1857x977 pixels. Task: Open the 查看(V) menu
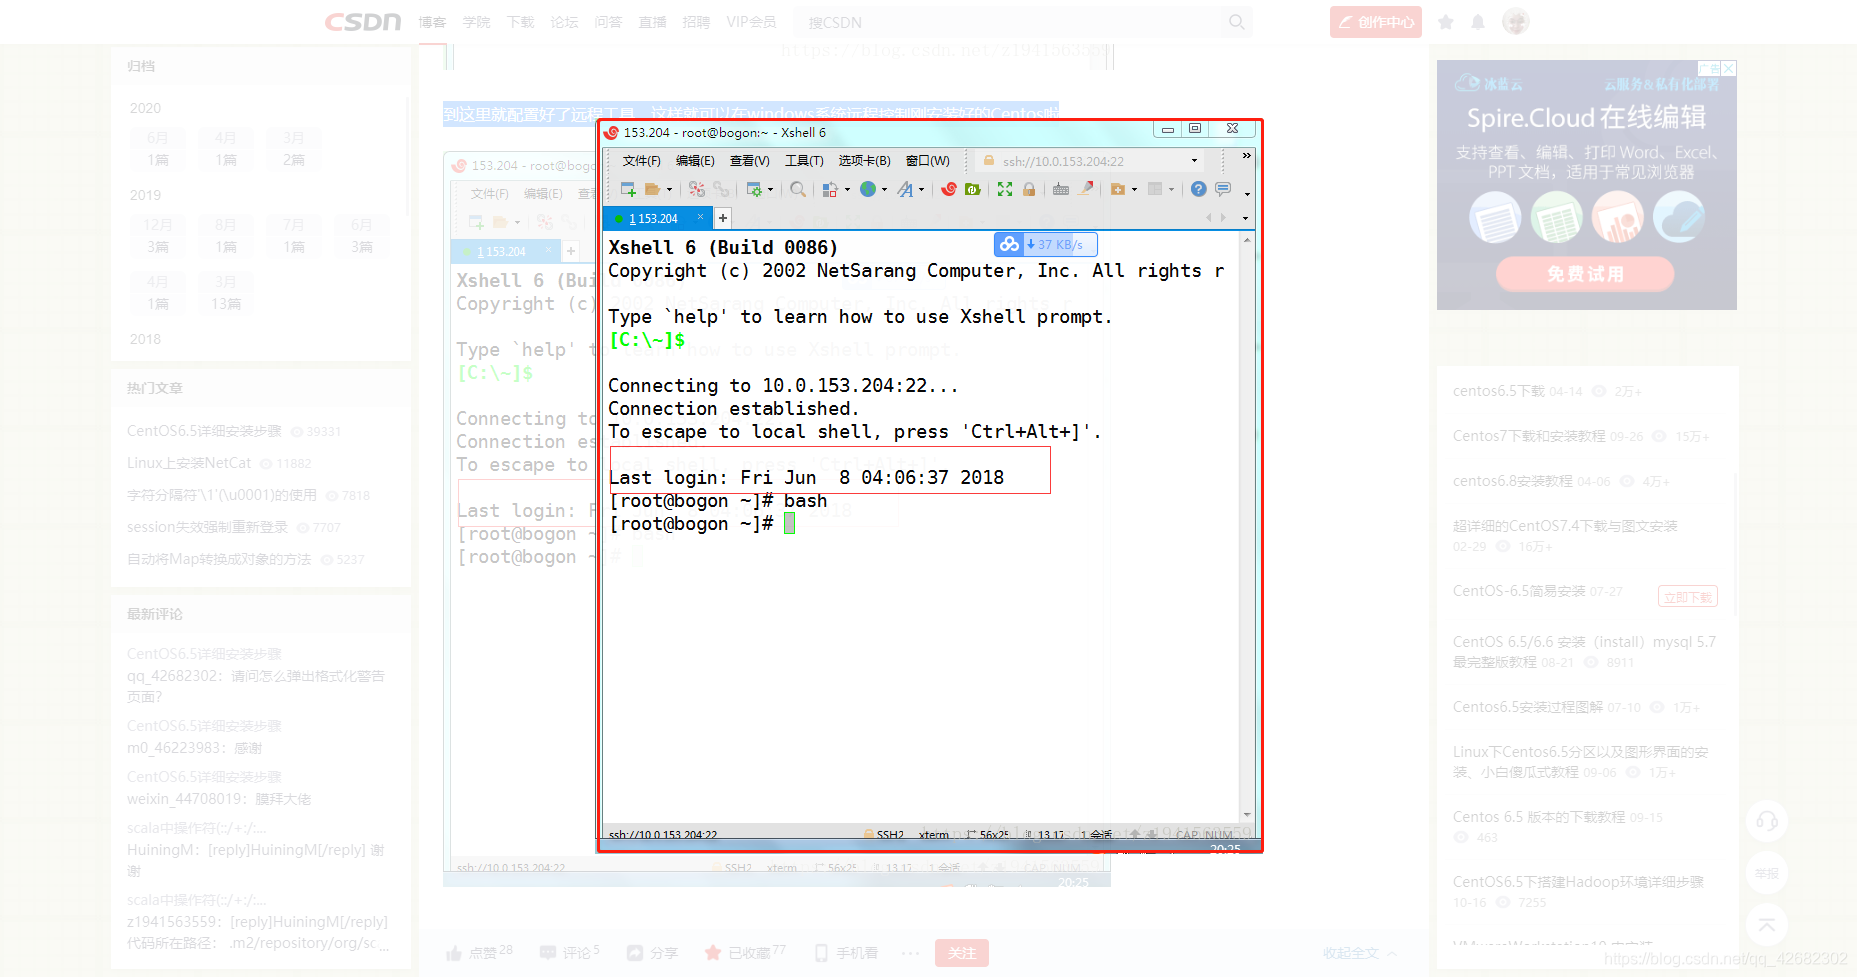749,161
